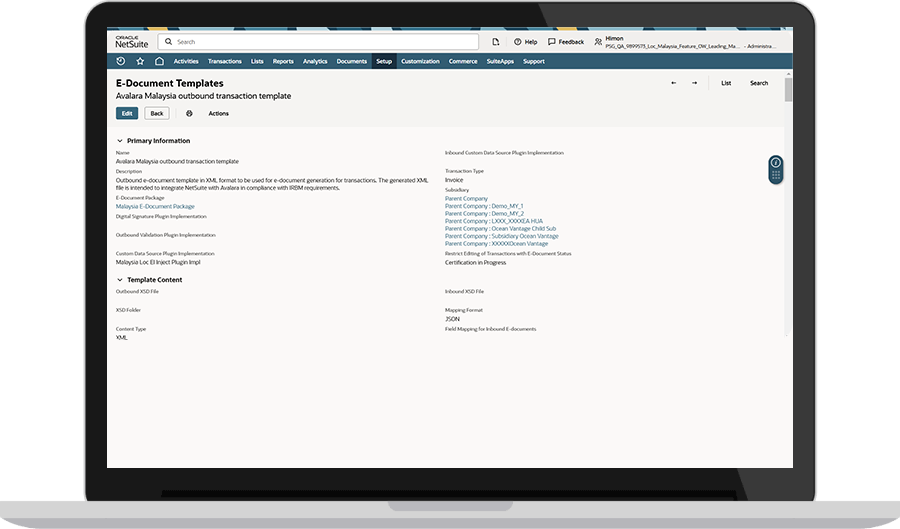The width and height of the screenshot is (900, 529).
Task: Click 'Certification in Progress' value
Action: pyautogui.click(x=475, y=262)
